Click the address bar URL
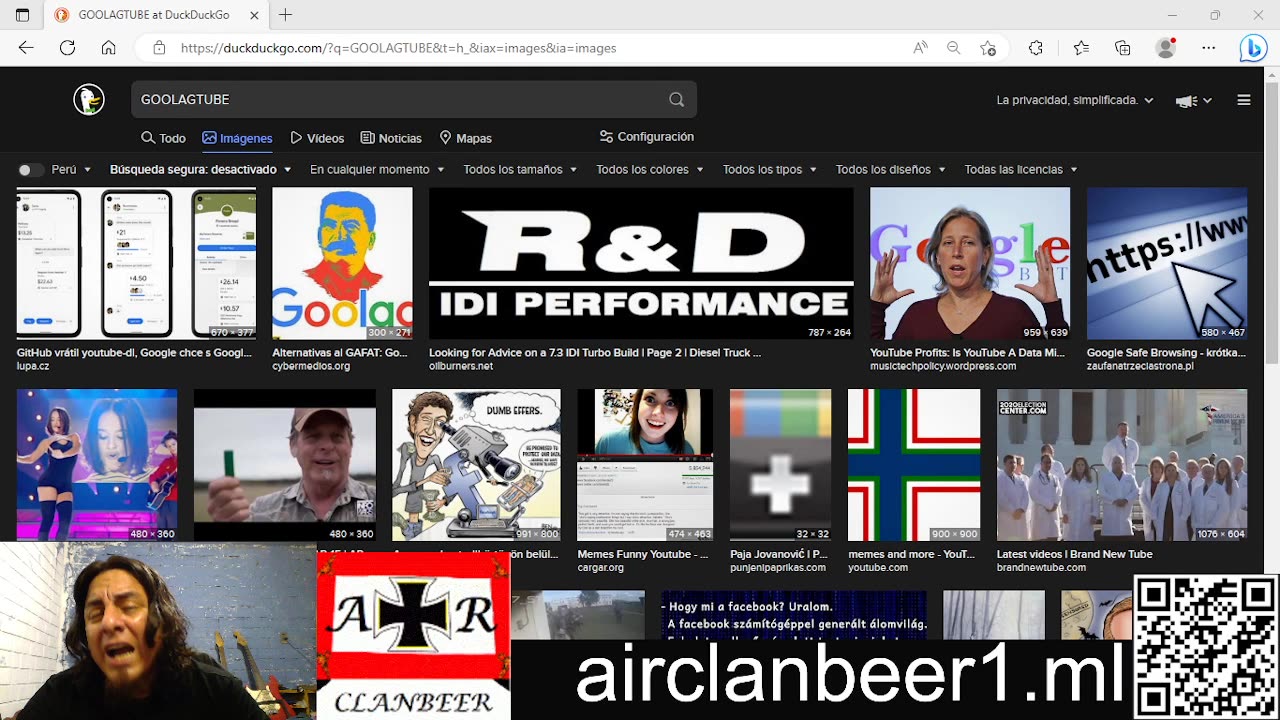 (398, 48)
